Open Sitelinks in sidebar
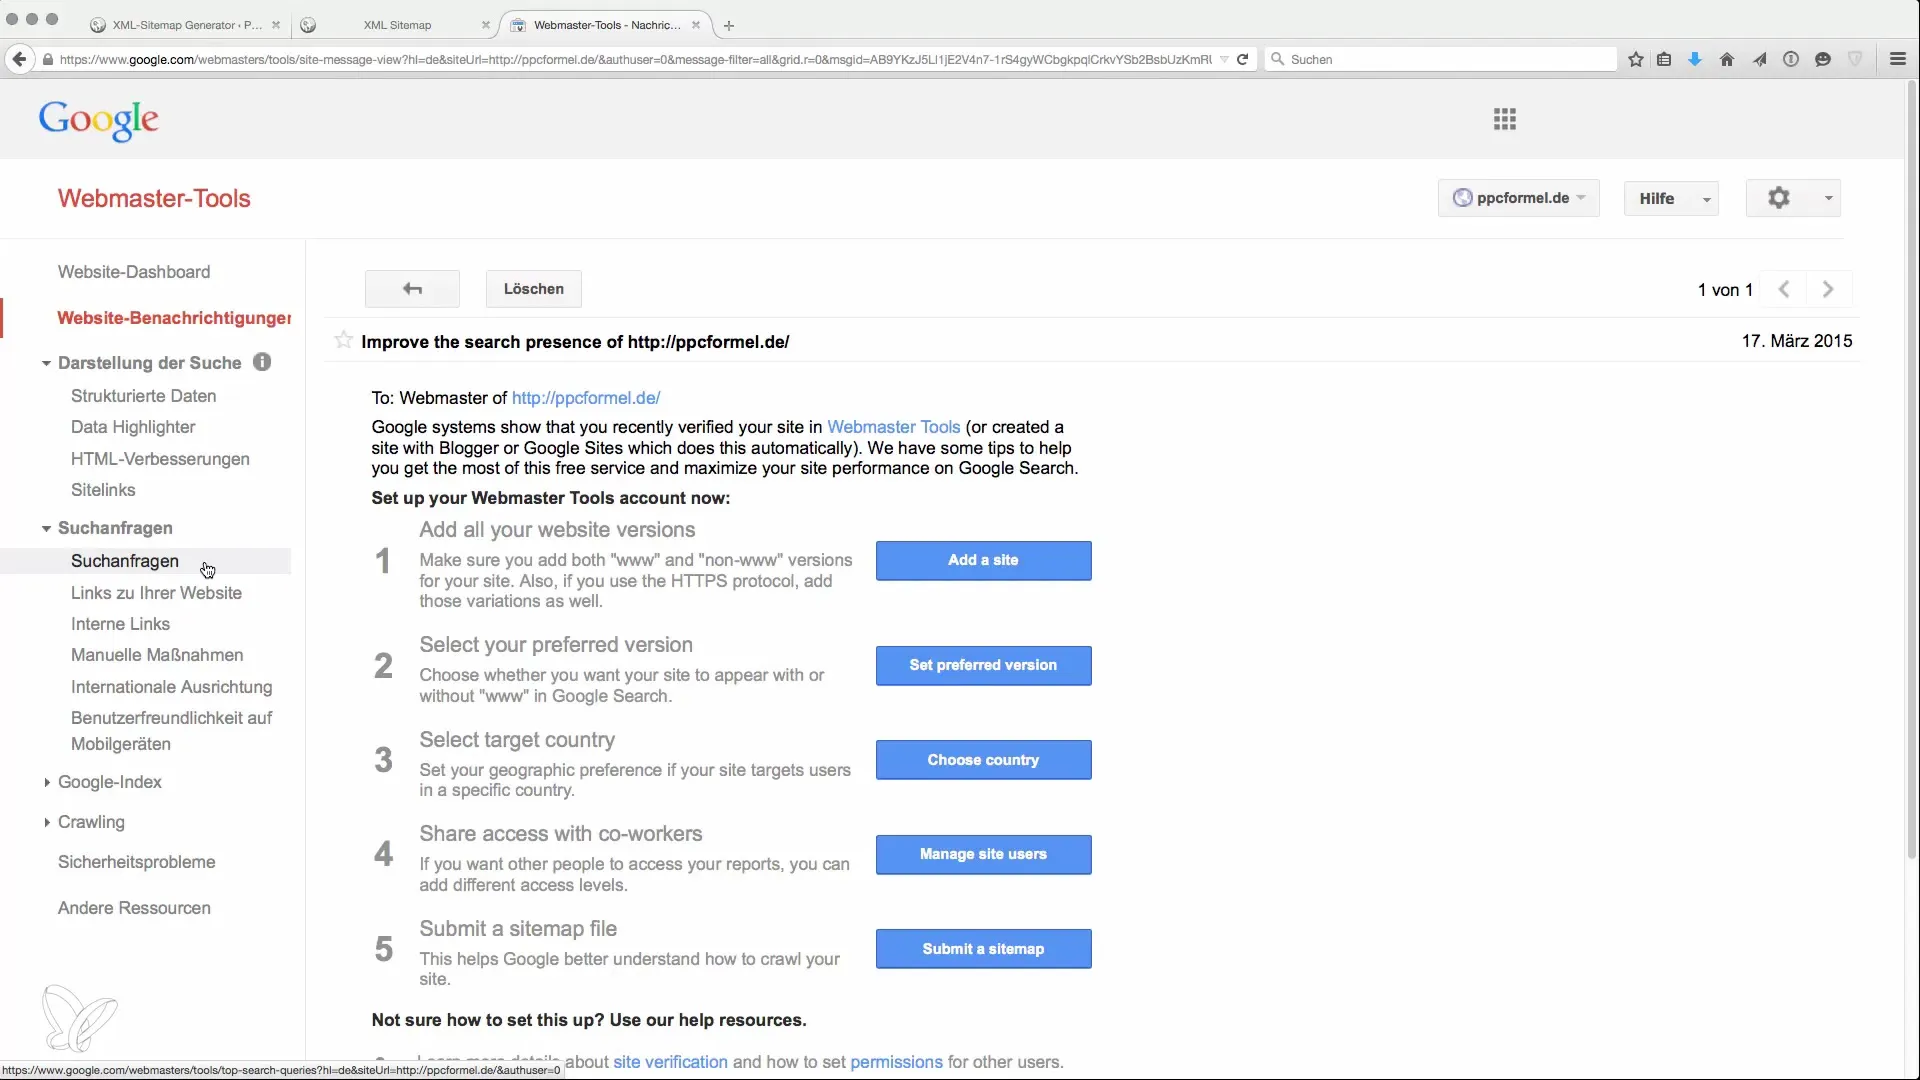This screenshot has height=1080, width=1920. pos(103,490)
